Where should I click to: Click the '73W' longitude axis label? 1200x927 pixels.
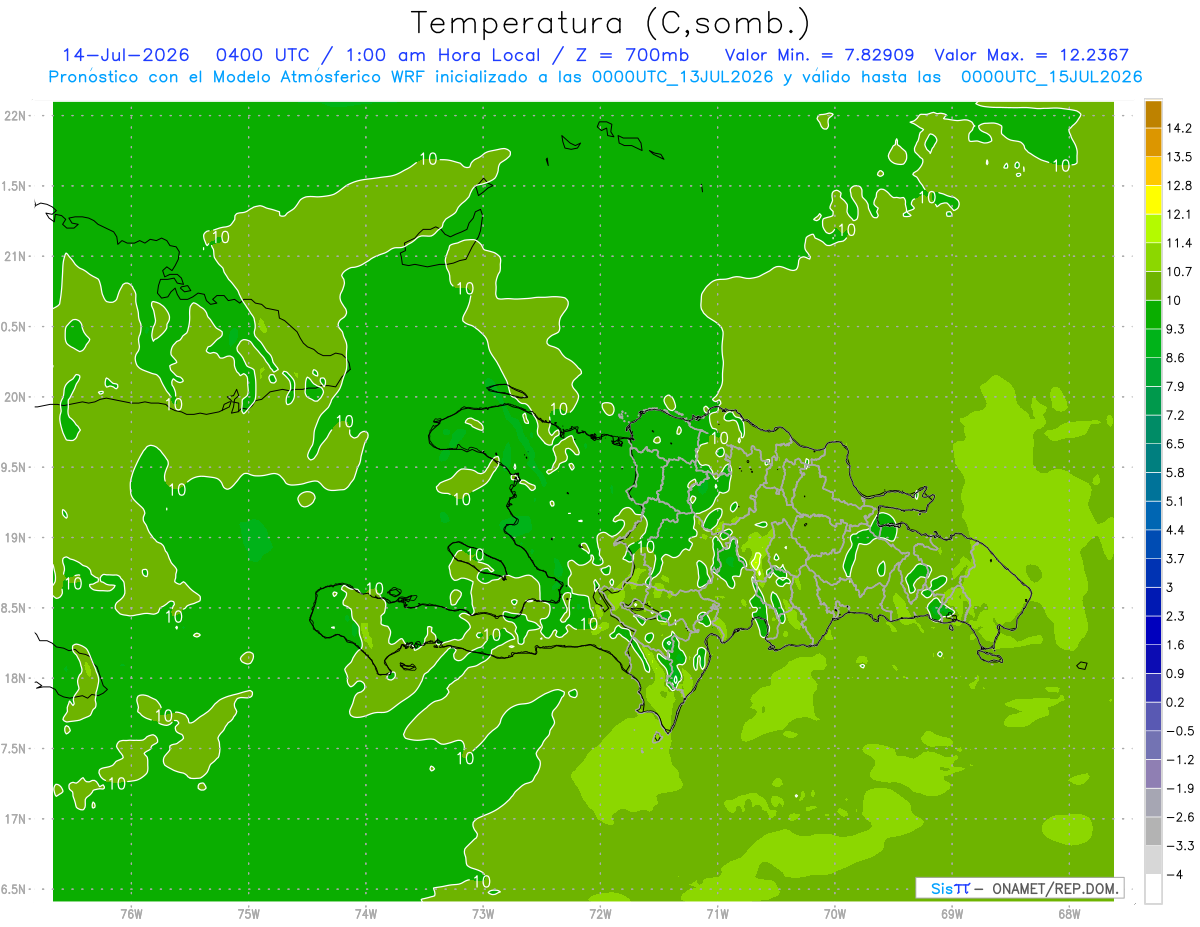(x=483, y=914)
